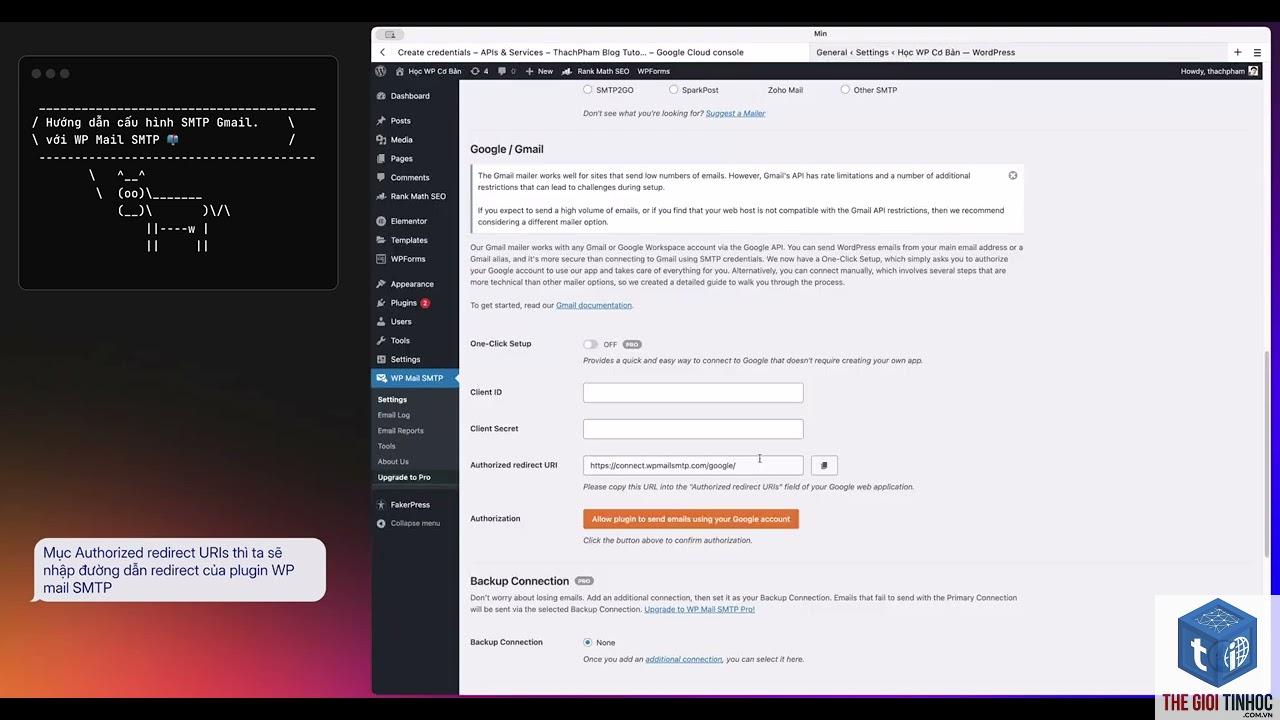Open the Tools menu in the sidebar
The width and height of the screenshot is (1280, 720).
pyautogui.click(x=400, y=341)
